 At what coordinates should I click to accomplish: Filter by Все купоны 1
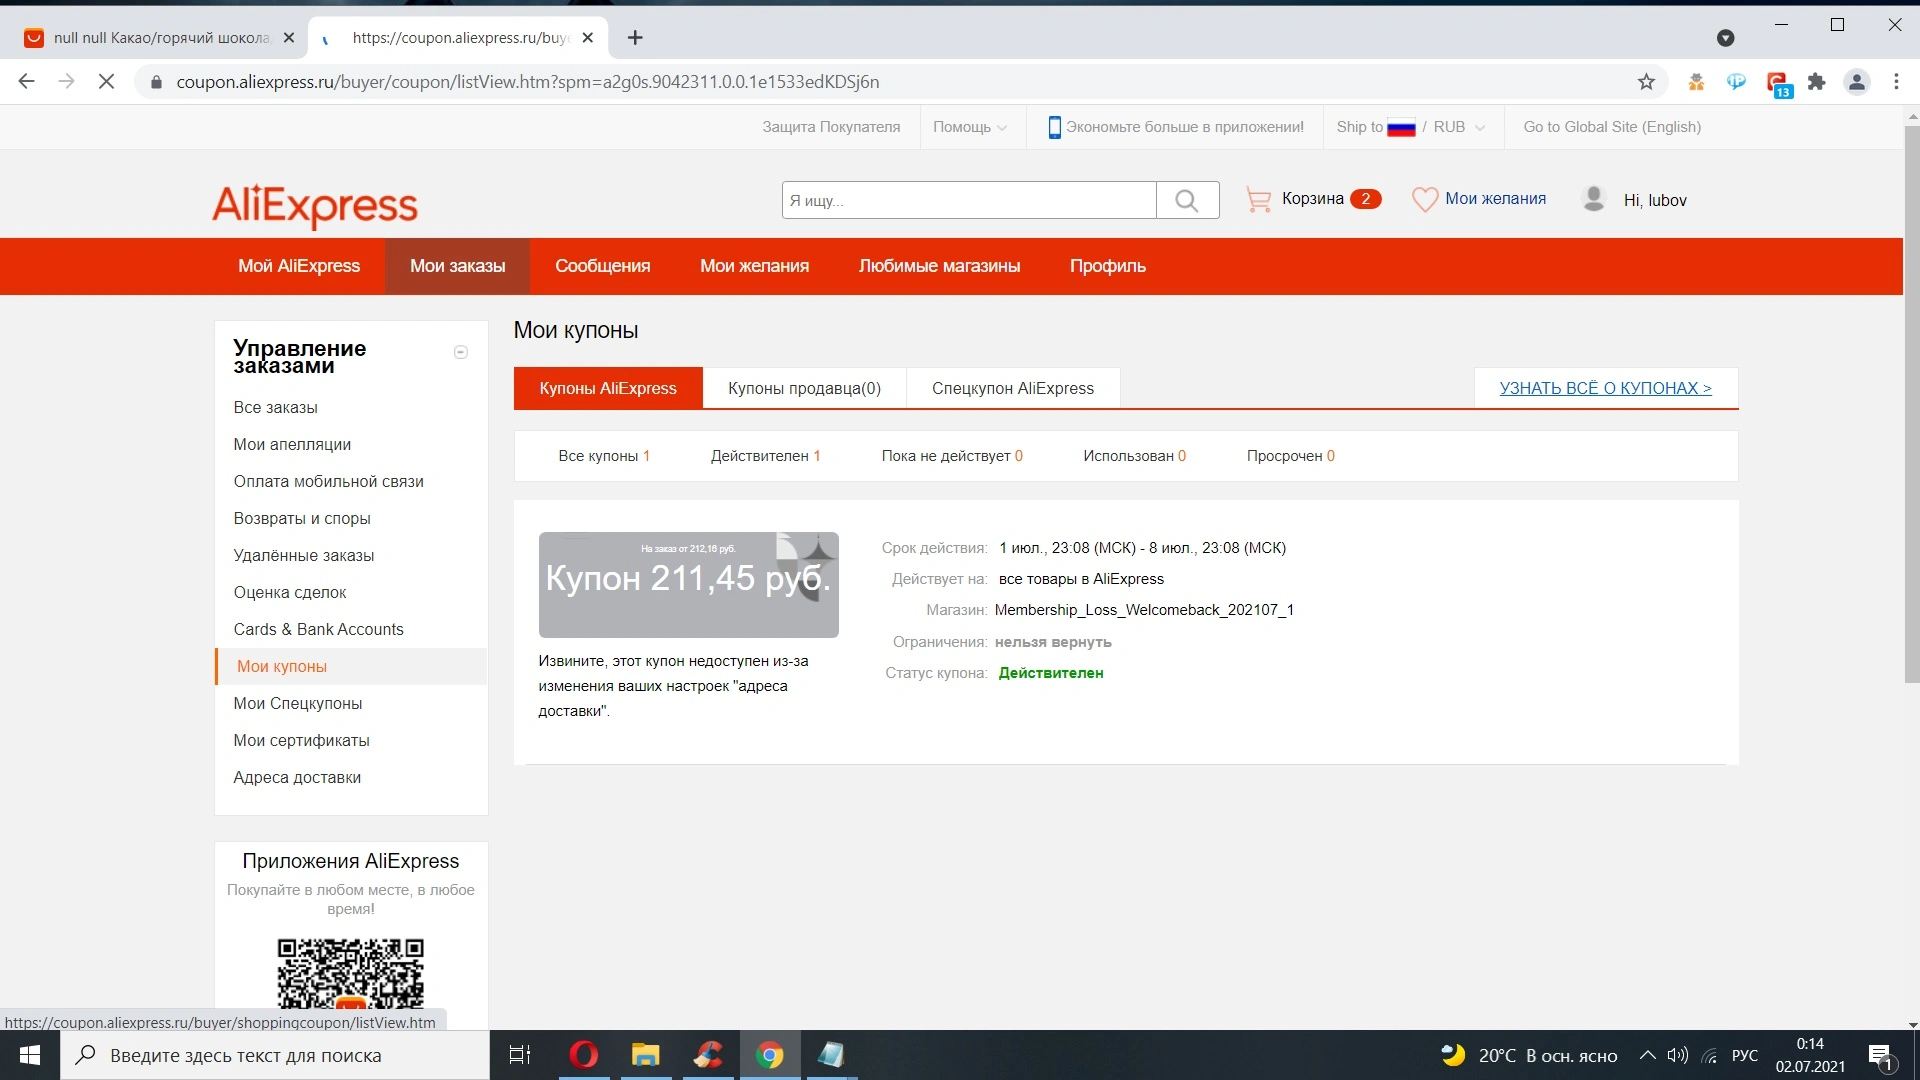[x=604, y=456]
